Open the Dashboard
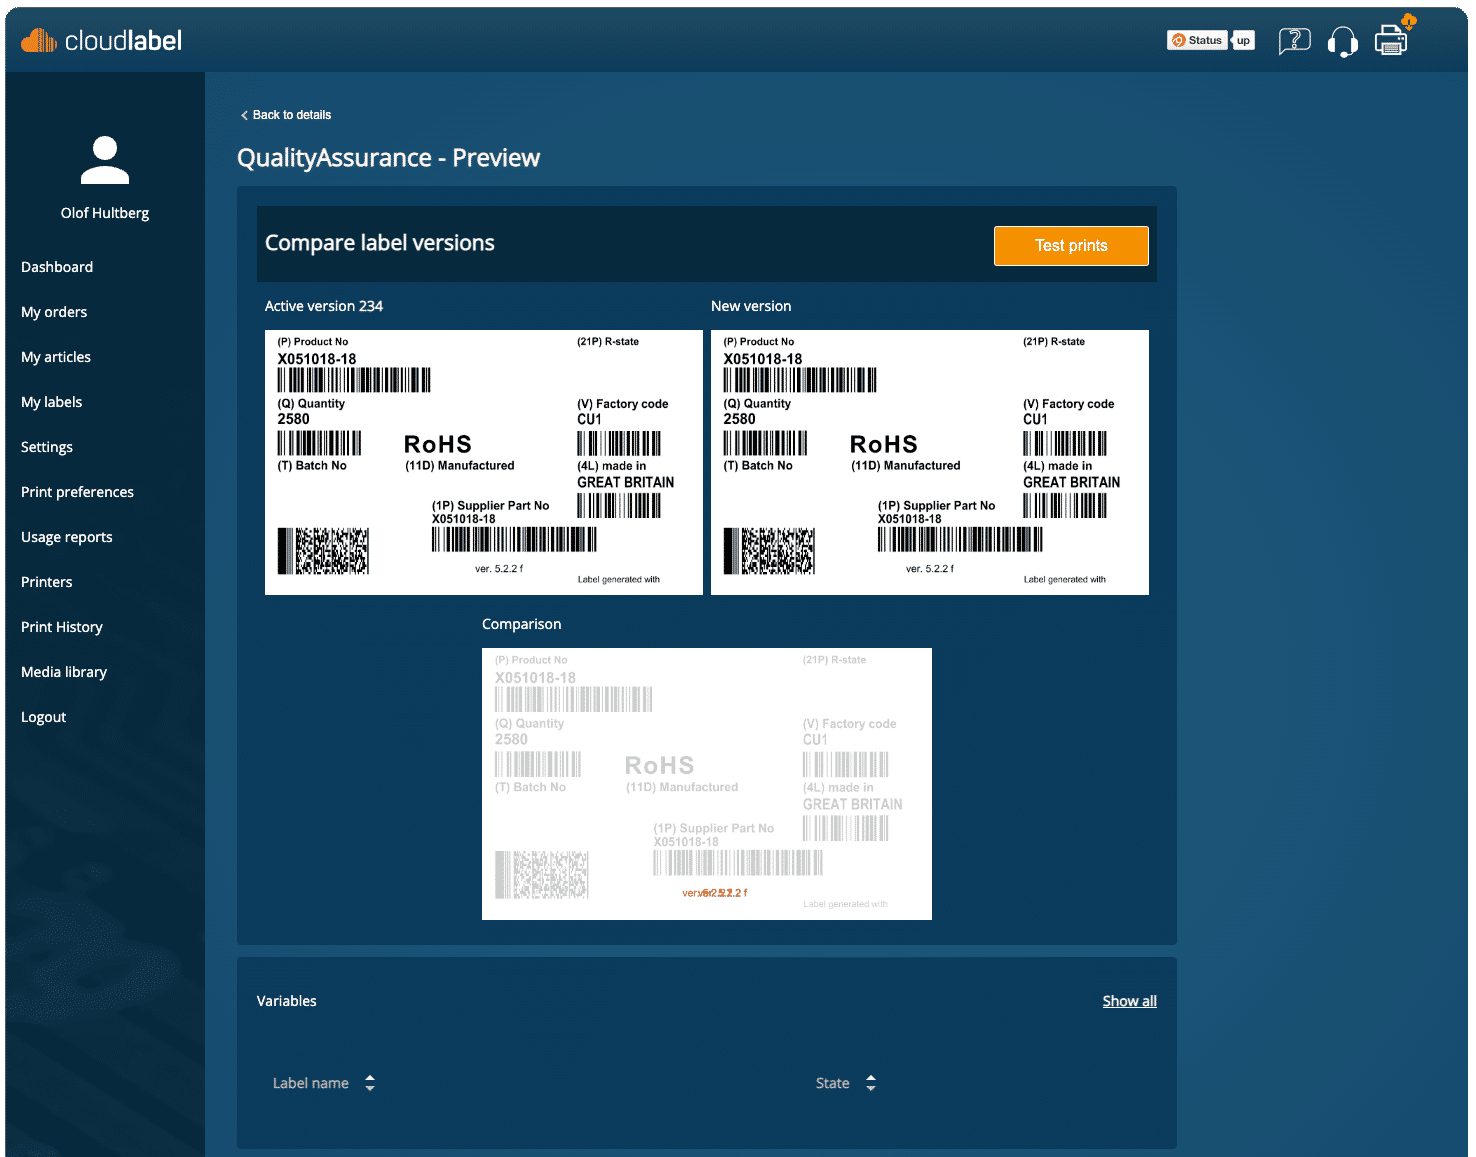The width and height of the screenshot is (1476, 1157). pos(57,267)
